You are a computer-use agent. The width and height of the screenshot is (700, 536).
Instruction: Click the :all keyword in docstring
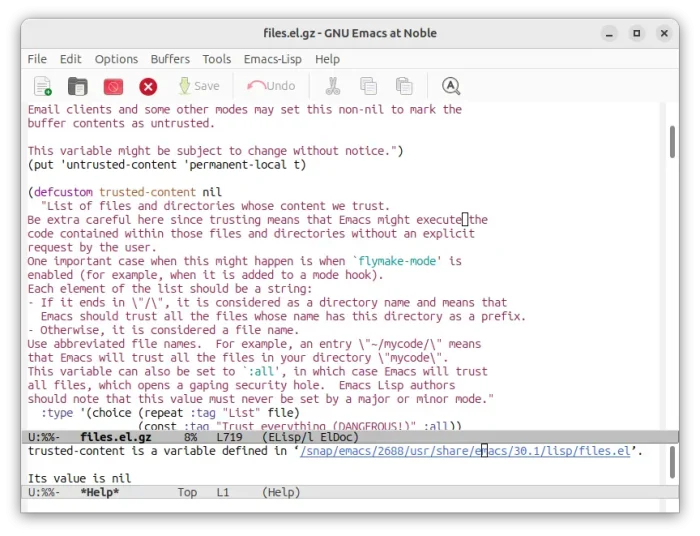coord(261,371)
